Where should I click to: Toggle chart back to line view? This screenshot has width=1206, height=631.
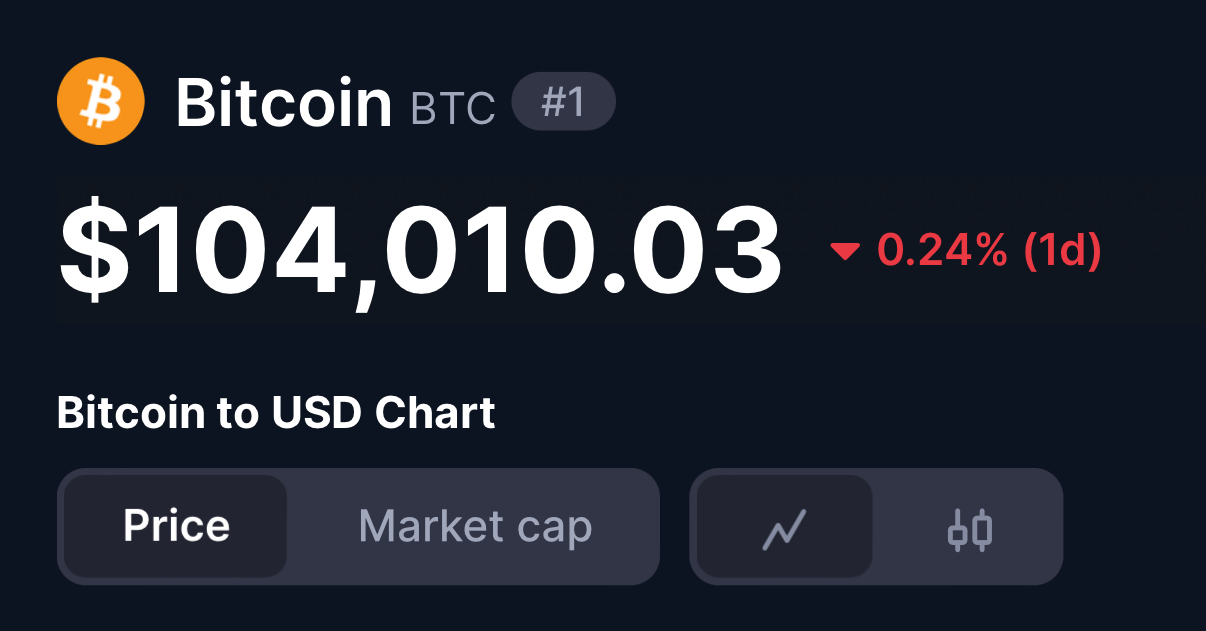784,527
